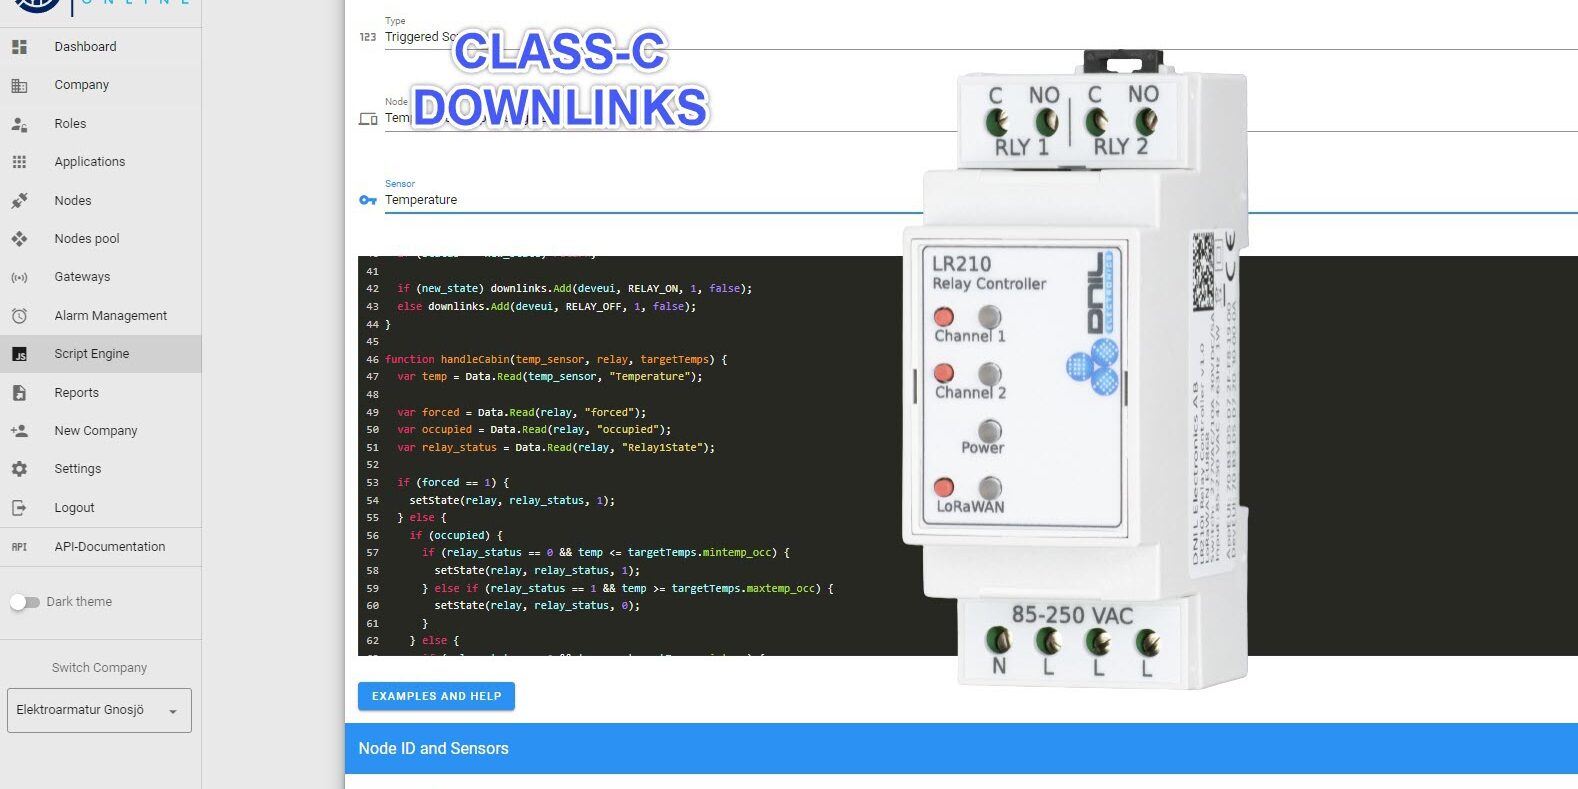Click the Alarm Management clock icon
Viewport: 1578px width, 789px height.
(x=19, y=316)
